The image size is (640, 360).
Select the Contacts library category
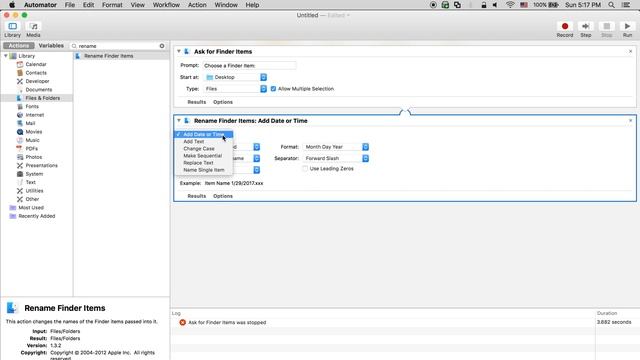(36, 73)
